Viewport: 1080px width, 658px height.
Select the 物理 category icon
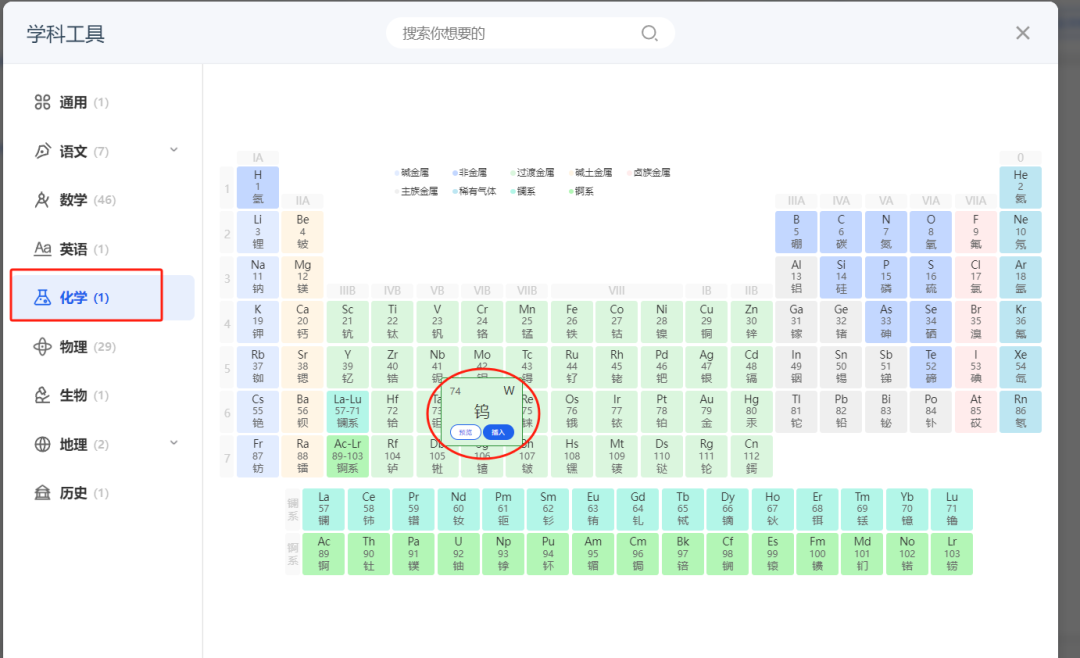pos(41,346)
